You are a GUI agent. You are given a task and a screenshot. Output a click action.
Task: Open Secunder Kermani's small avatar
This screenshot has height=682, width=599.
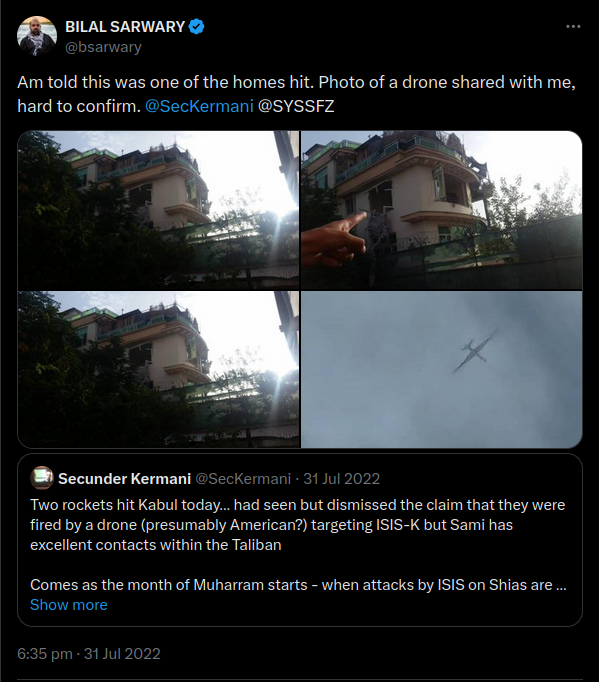pyautogui.click(x=42, y=478)
